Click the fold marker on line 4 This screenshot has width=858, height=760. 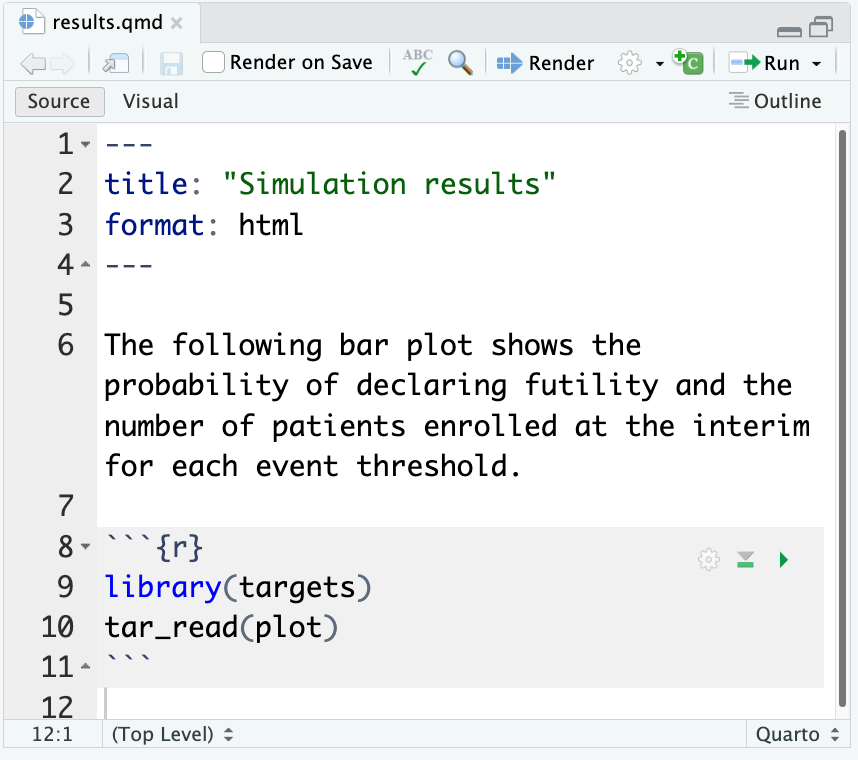point(85,265)
